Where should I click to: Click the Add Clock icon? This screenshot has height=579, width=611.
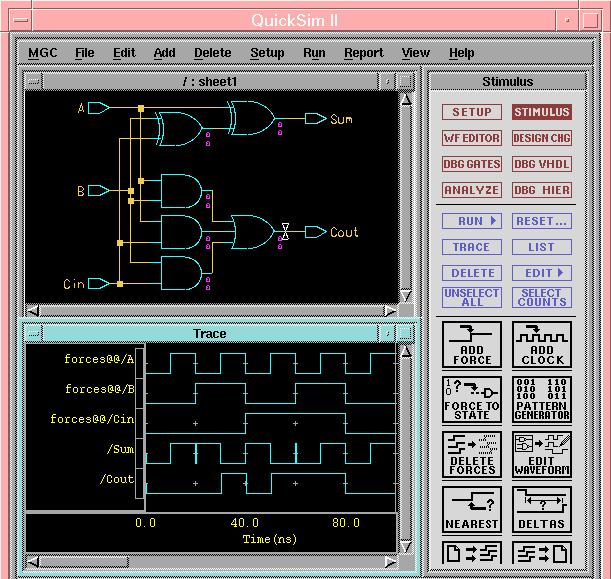point(542,344)
